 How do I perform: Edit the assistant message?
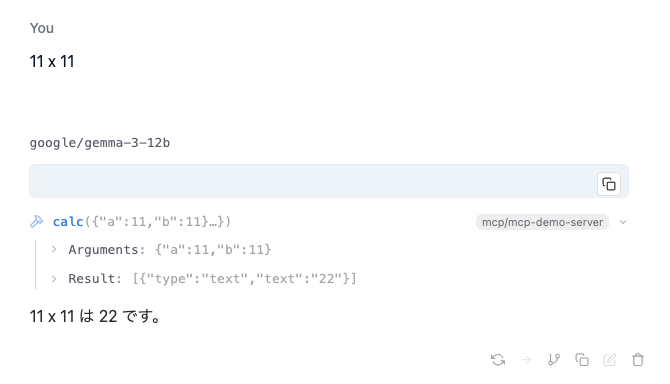pos(610,360)
